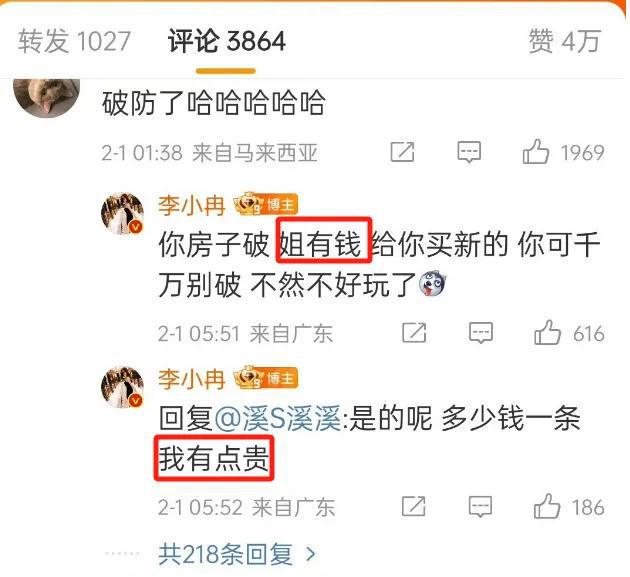Open 李小冉 username in first reply
The width and height of the screenshot is (630, 577).
191,205
